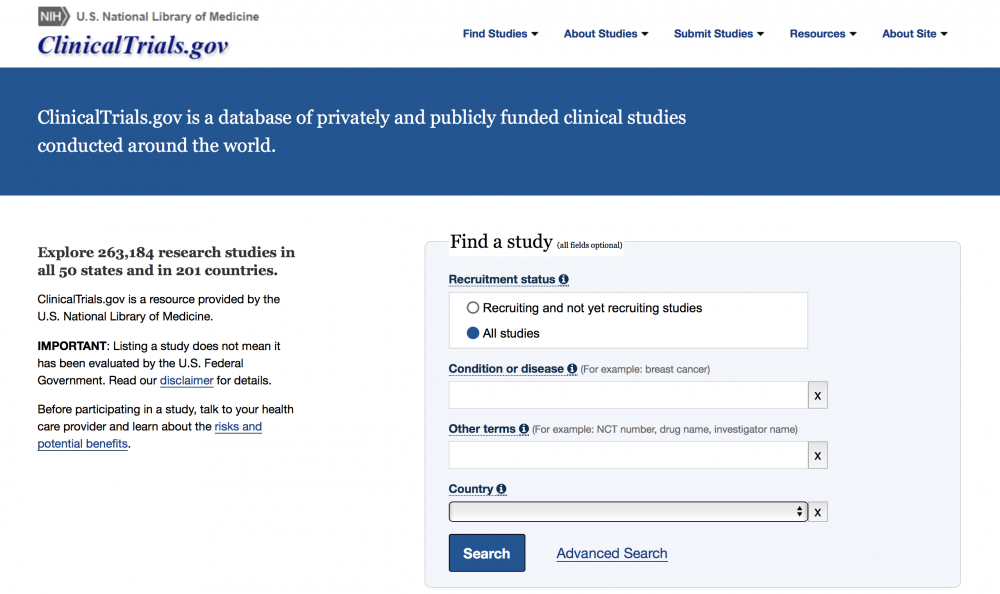This screenshot has height=594, width=1000.
Task: Click into the Condition or disease input
Action: (628, 396)
